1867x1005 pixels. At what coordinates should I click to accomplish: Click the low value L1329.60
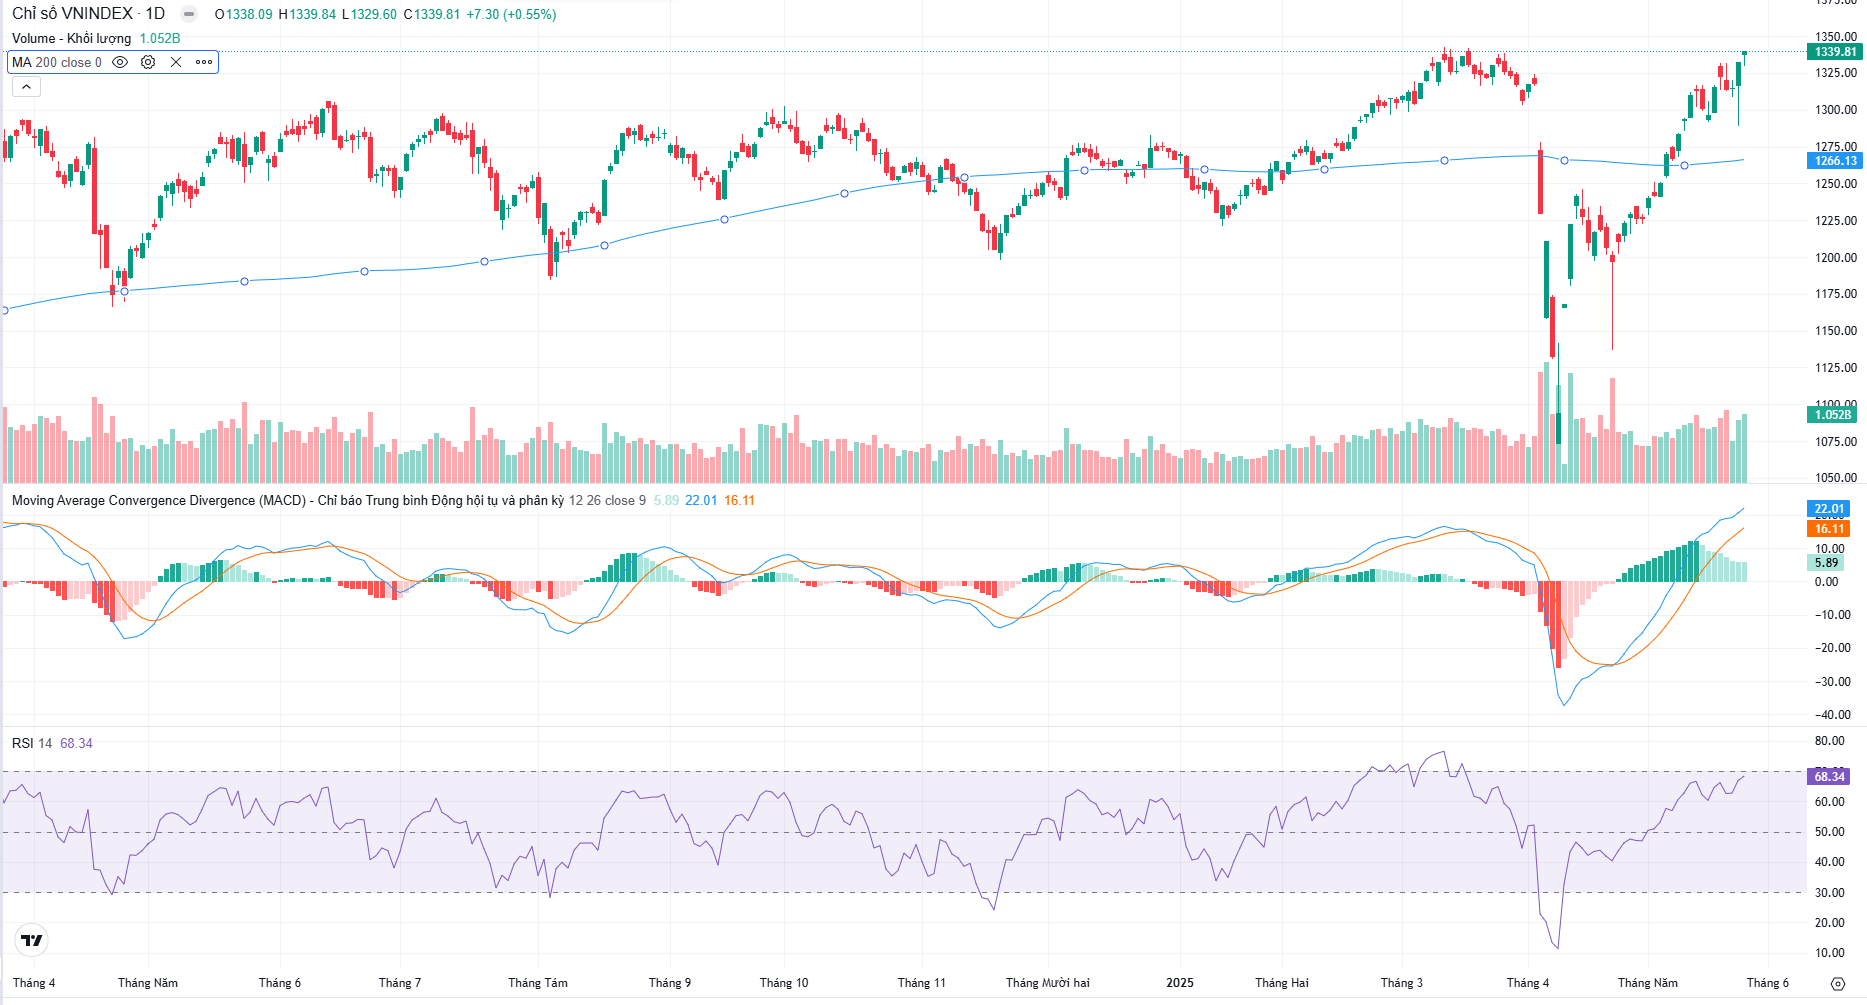[x=369, y=14]
